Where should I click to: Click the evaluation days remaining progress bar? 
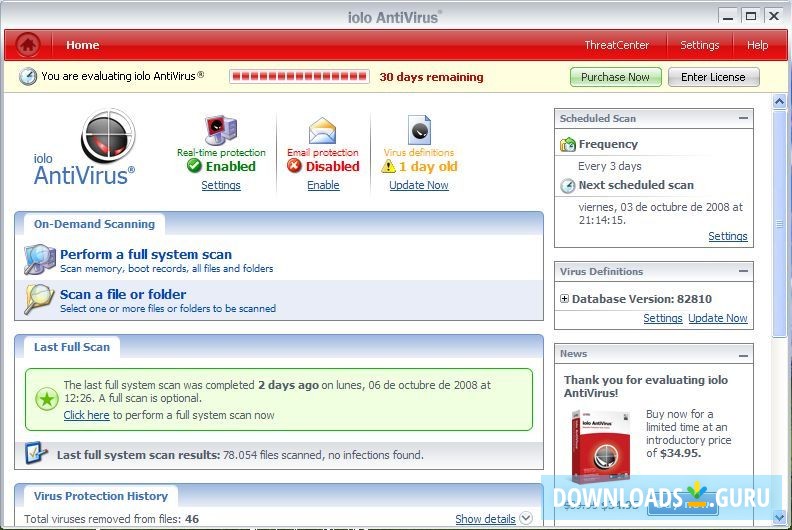tap(300, 77)
